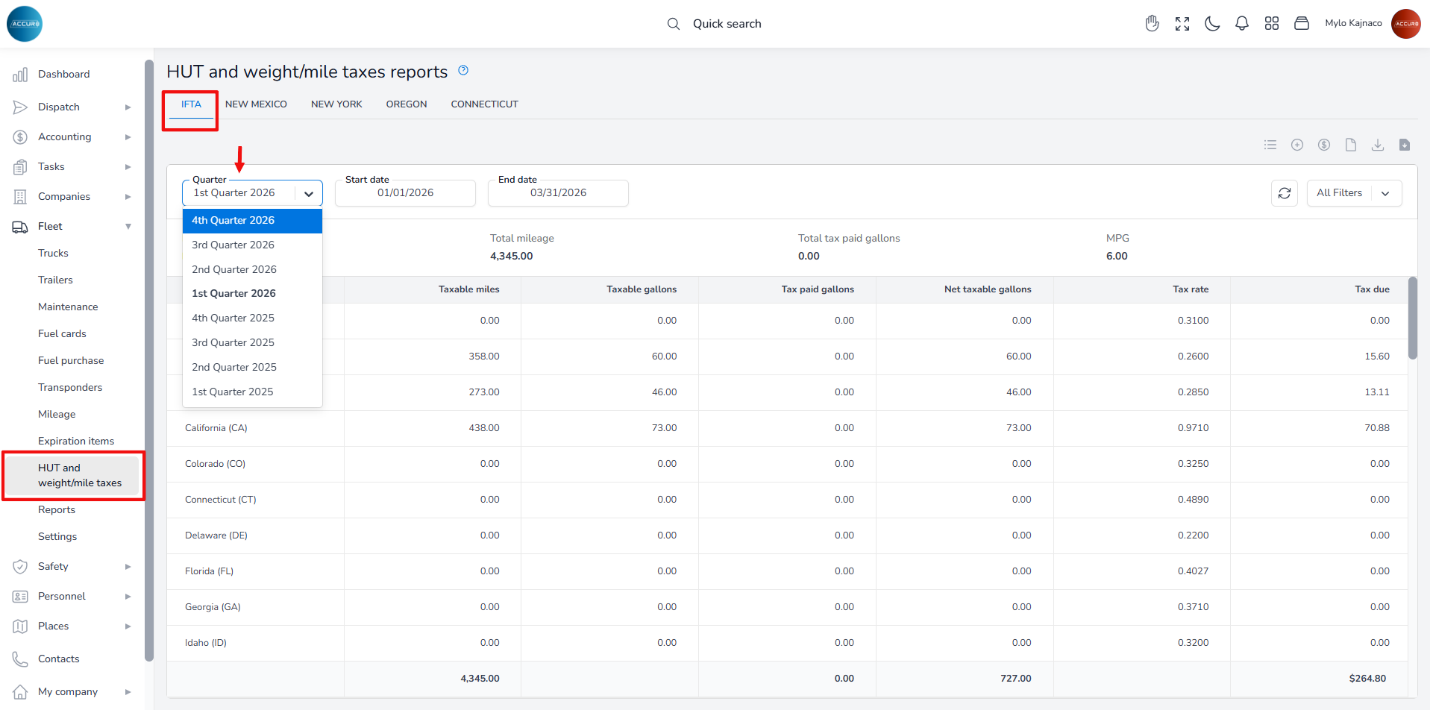Click the dollar sign icon in report toolbar
This screenshot has width=1430, height=710.
[x=1324, y=145]
